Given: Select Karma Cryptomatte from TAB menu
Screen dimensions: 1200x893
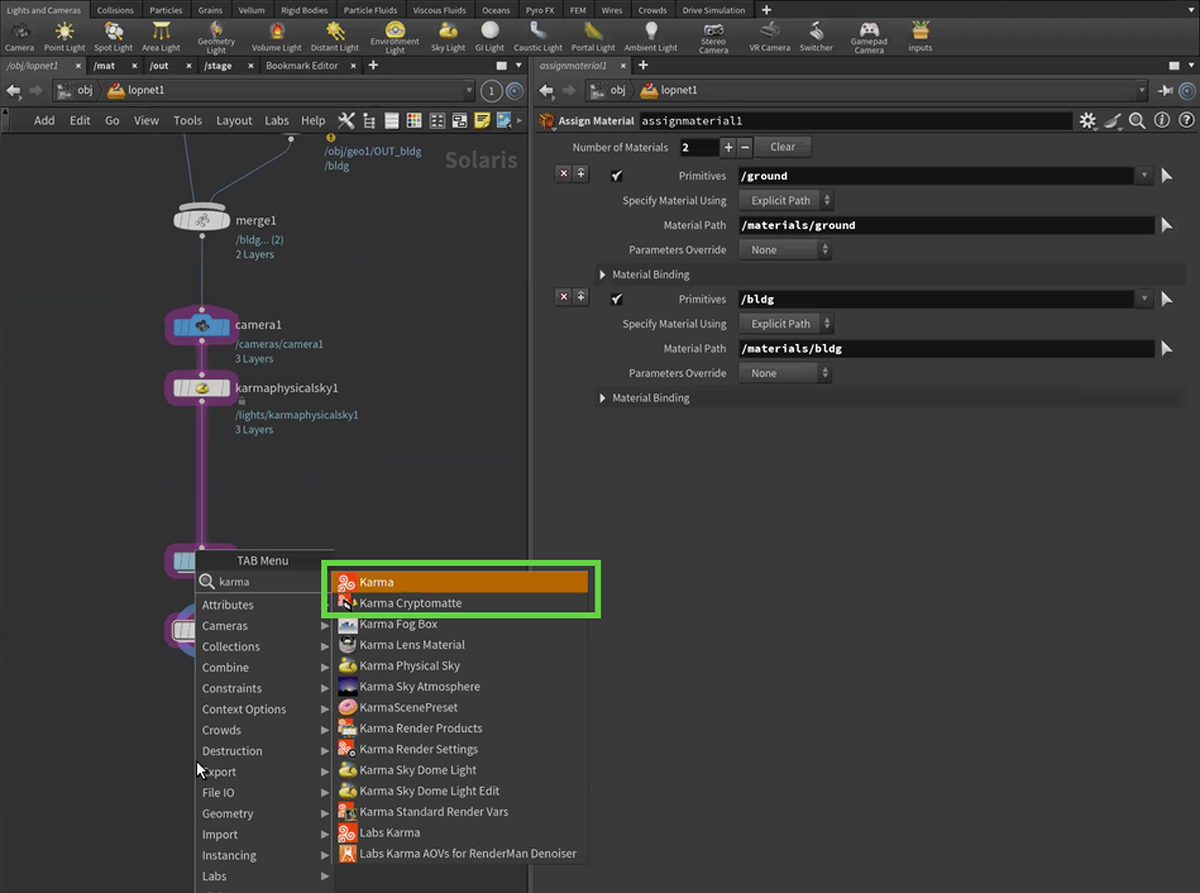Looking at the screenshot, I should point(410,603).
